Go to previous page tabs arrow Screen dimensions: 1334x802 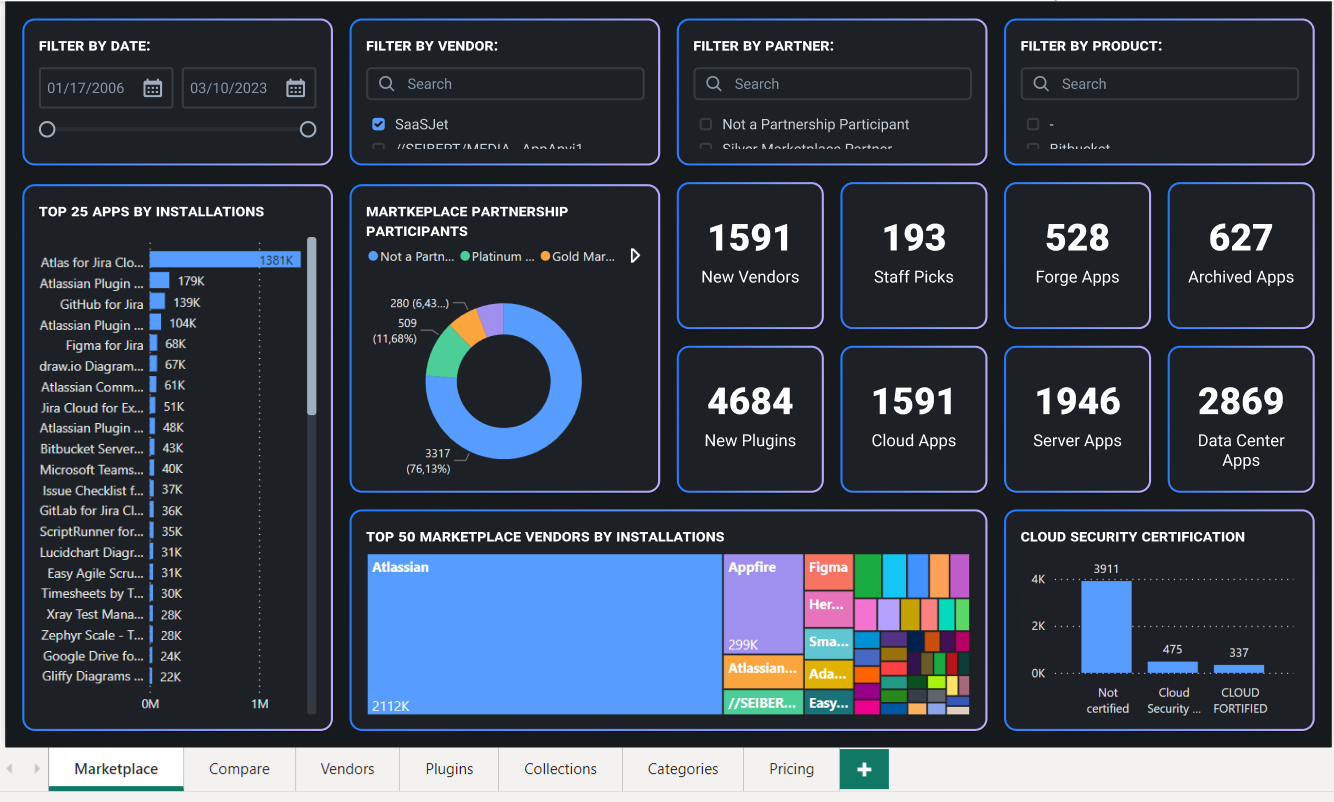[10, 769]
